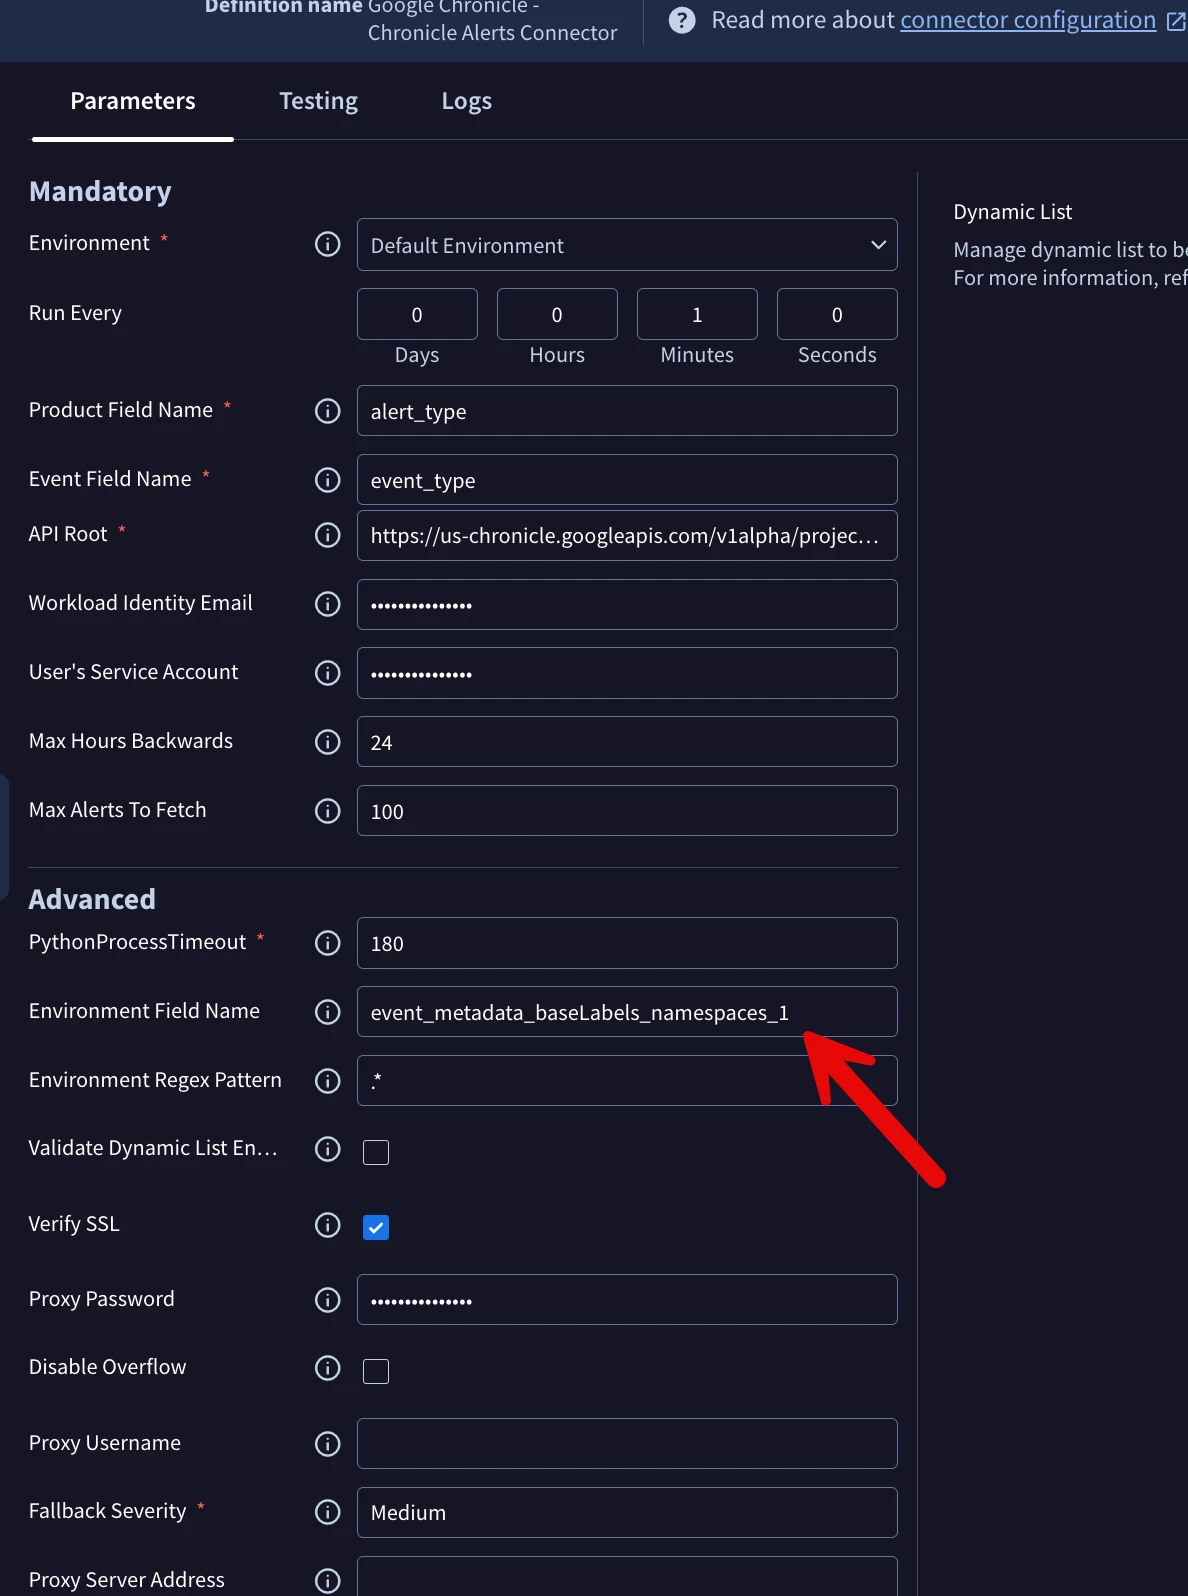Click info icon for Event Field Name
The image size is (1188, 1596).
click(x=328, y=480)
